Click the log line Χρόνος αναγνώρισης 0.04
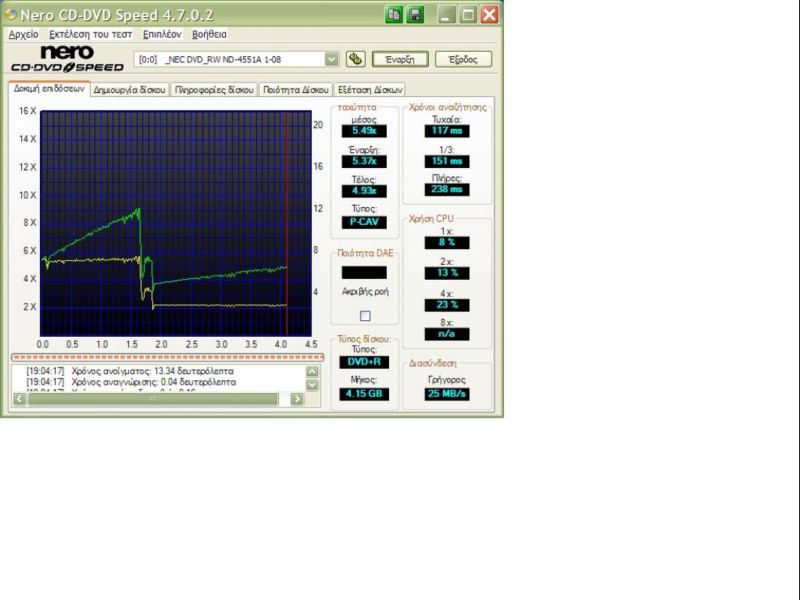 point(132,382)
